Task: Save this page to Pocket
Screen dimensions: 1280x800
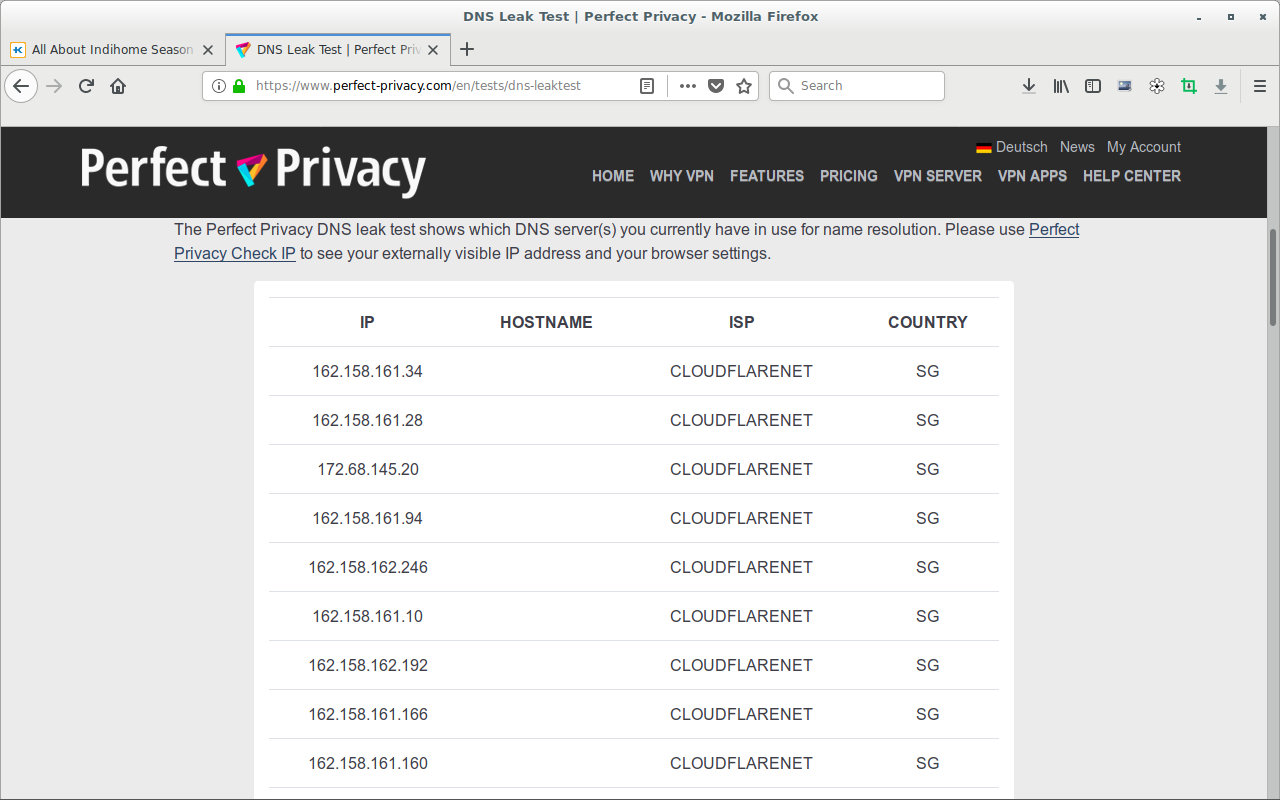Action: point(716,86)
